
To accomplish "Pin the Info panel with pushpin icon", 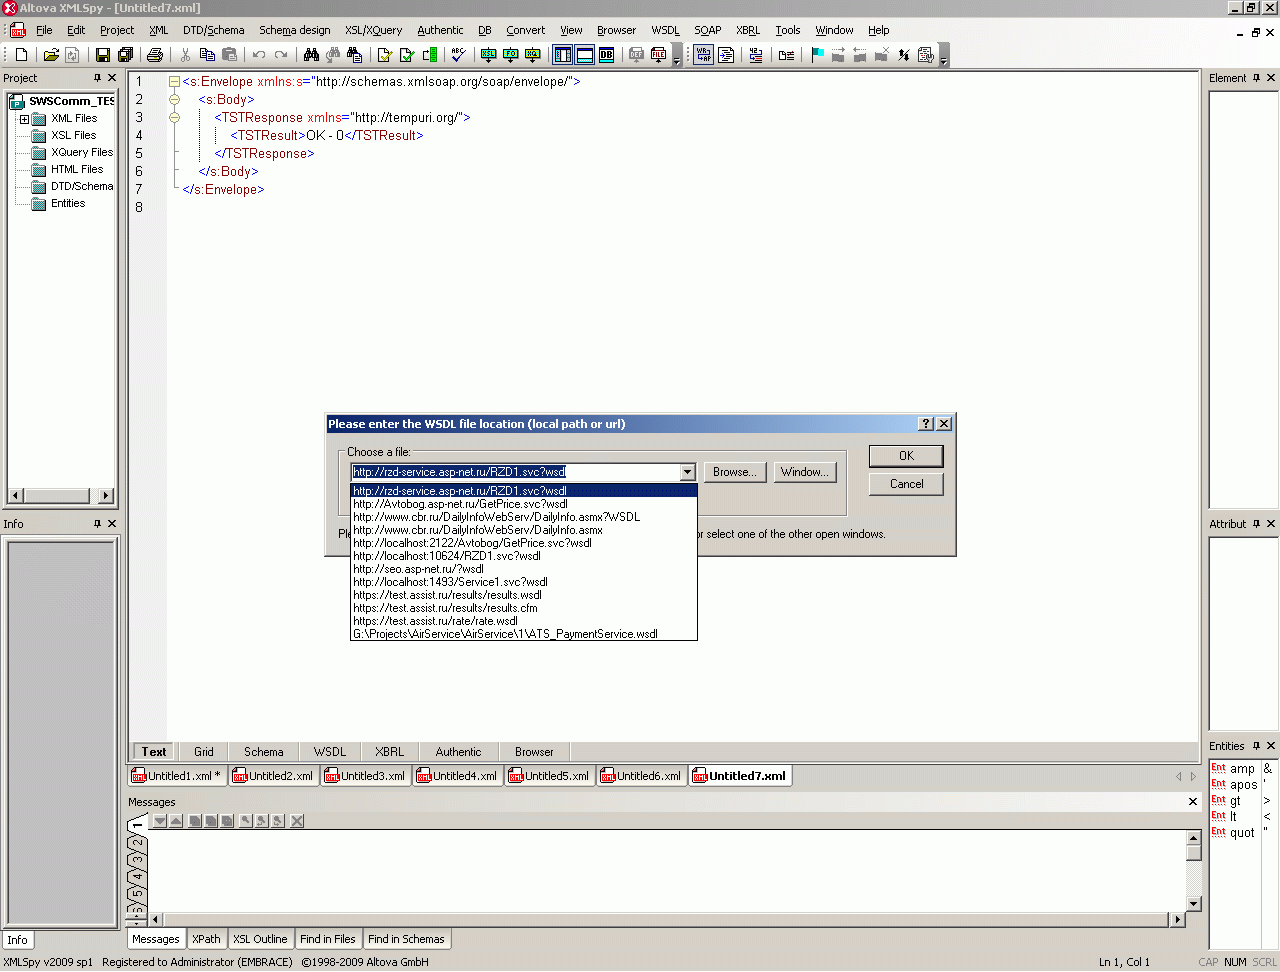I will (97, 524).
